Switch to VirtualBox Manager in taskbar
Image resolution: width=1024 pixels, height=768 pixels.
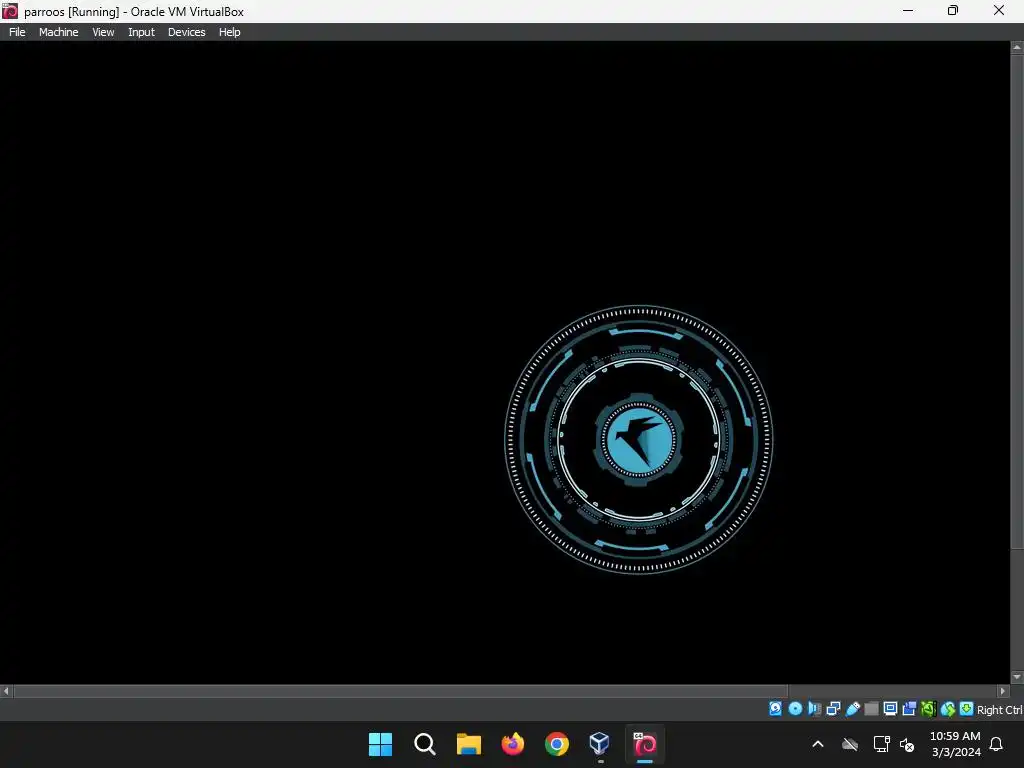[x=600, y=744]
